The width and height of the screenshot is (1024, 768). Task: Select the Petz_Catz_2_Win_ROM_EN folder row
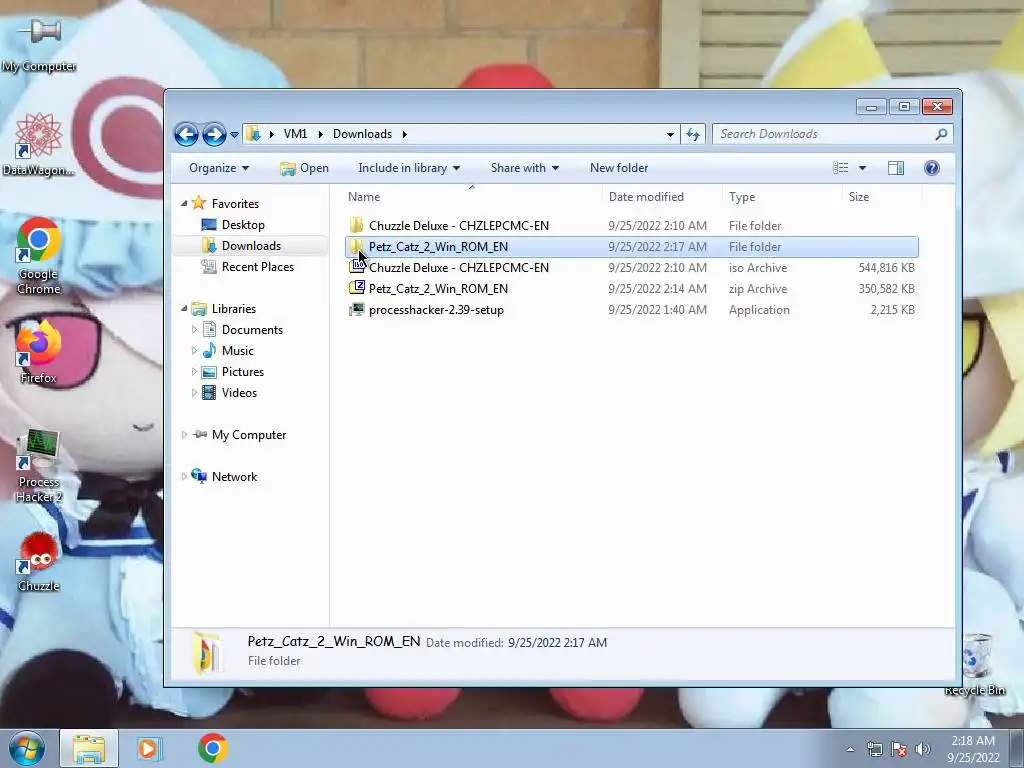point(632,247)
